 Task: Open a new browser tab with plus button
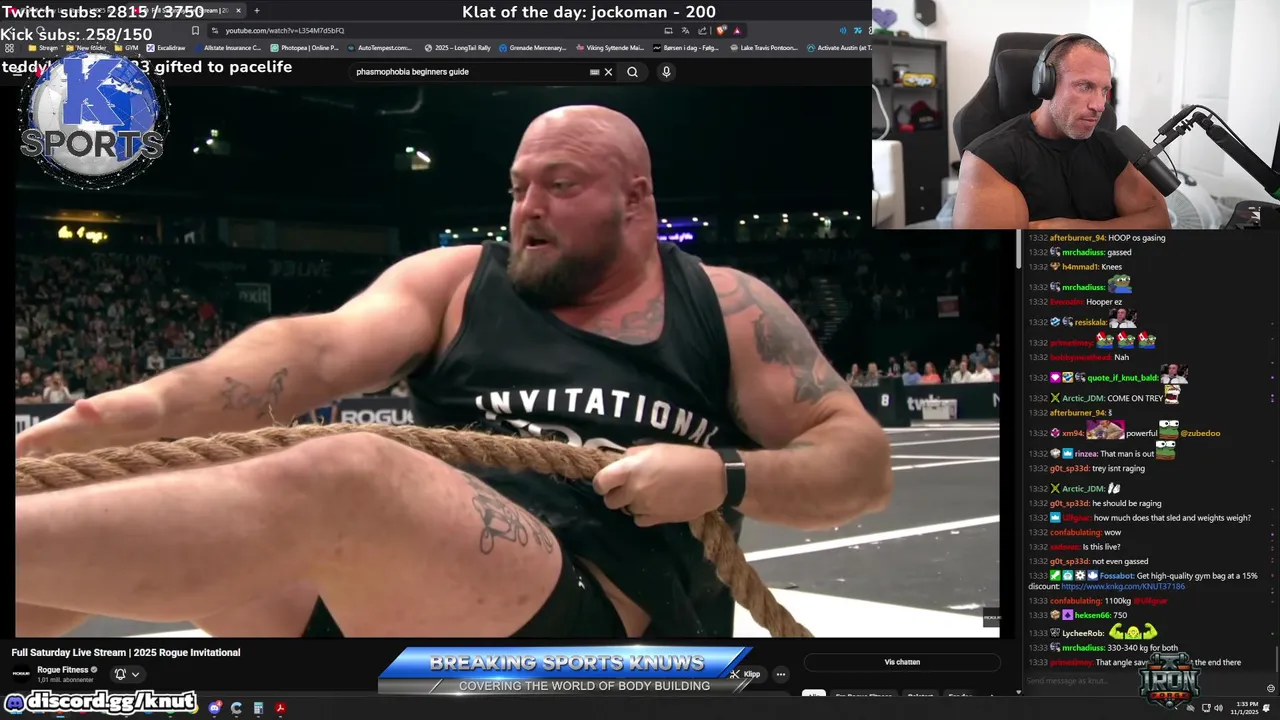point(257,11)
